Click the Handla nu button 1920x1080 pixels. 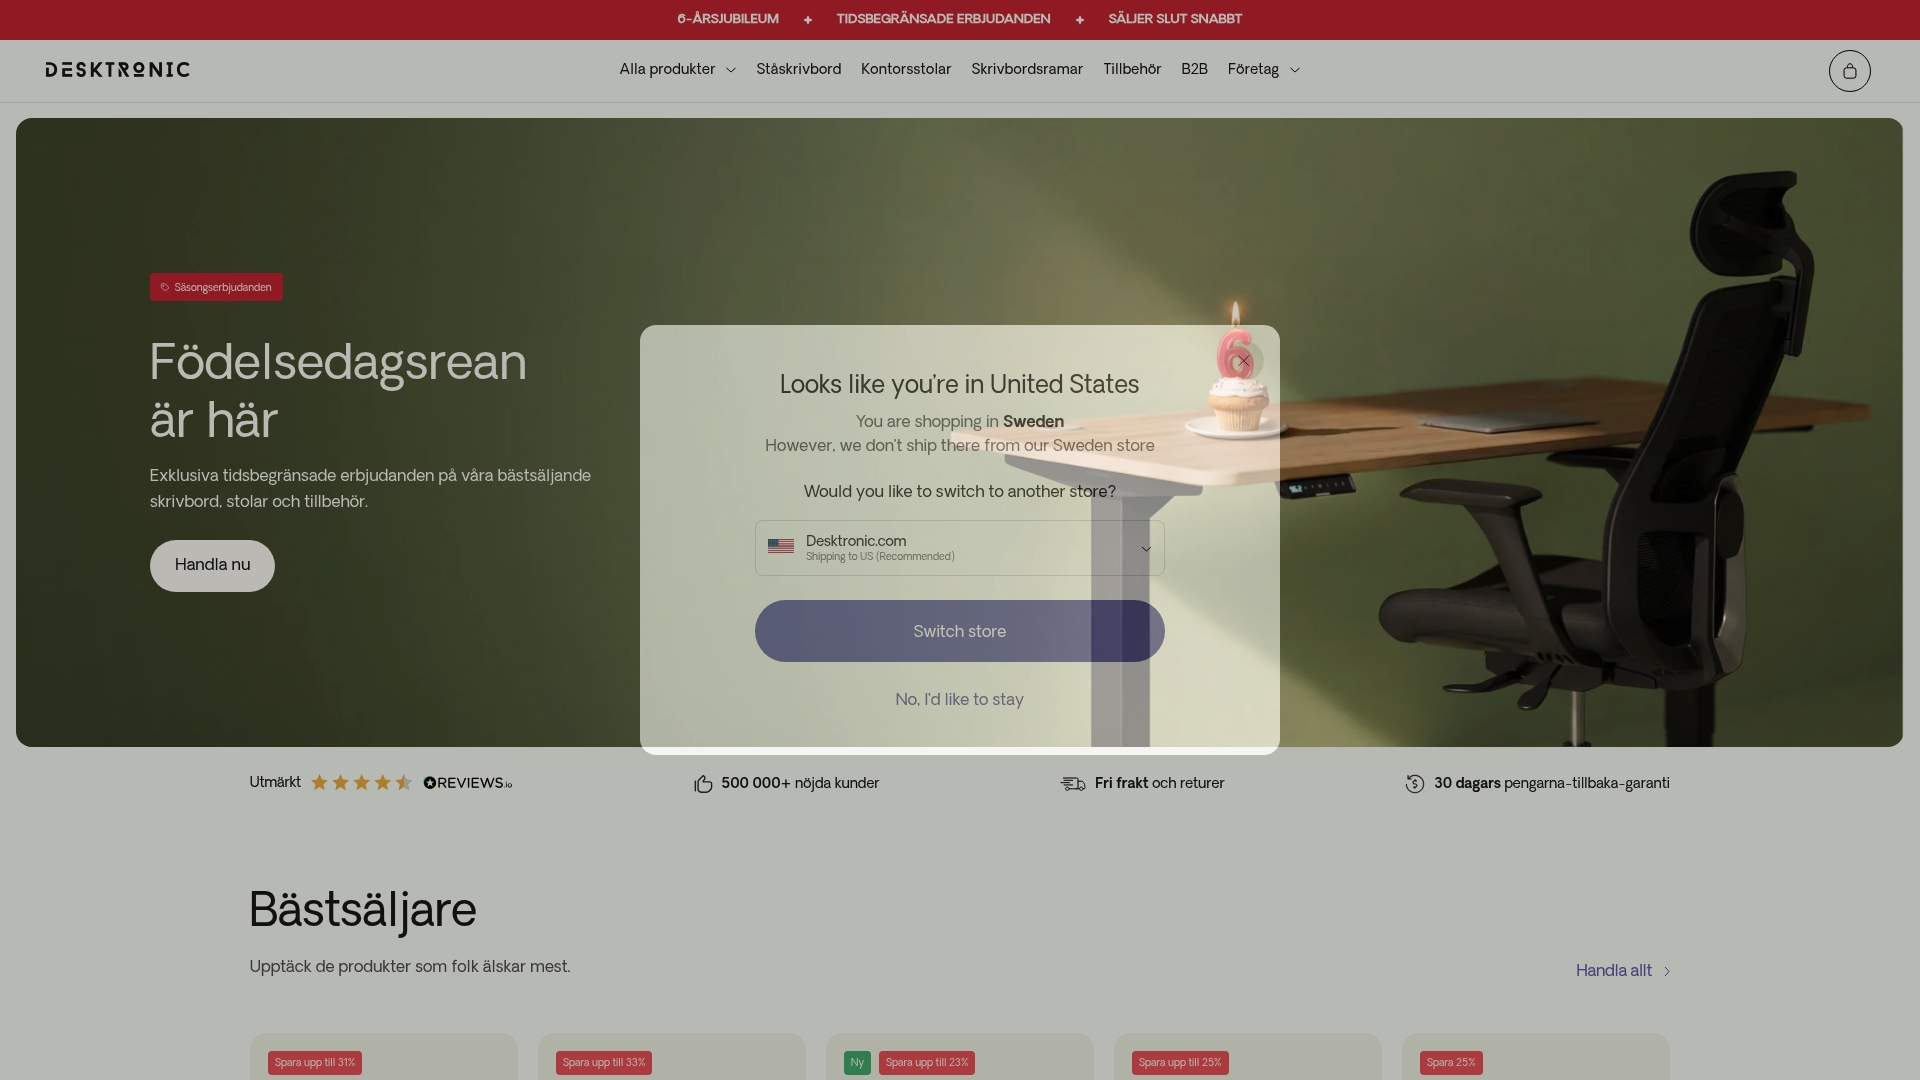(x=211, y=565)
